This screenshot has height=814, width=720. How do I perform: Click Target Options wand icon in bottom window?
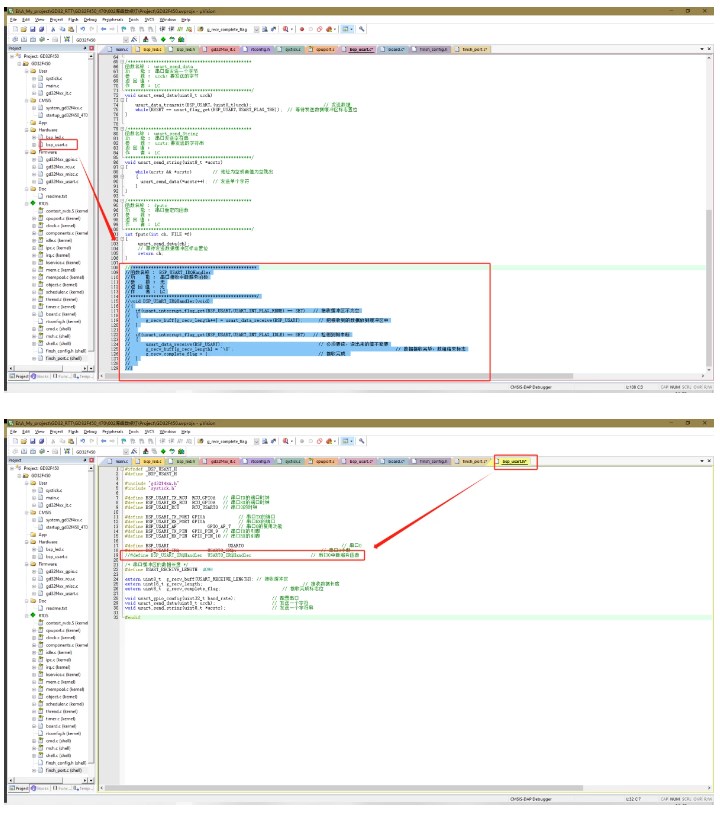point(134,451)
